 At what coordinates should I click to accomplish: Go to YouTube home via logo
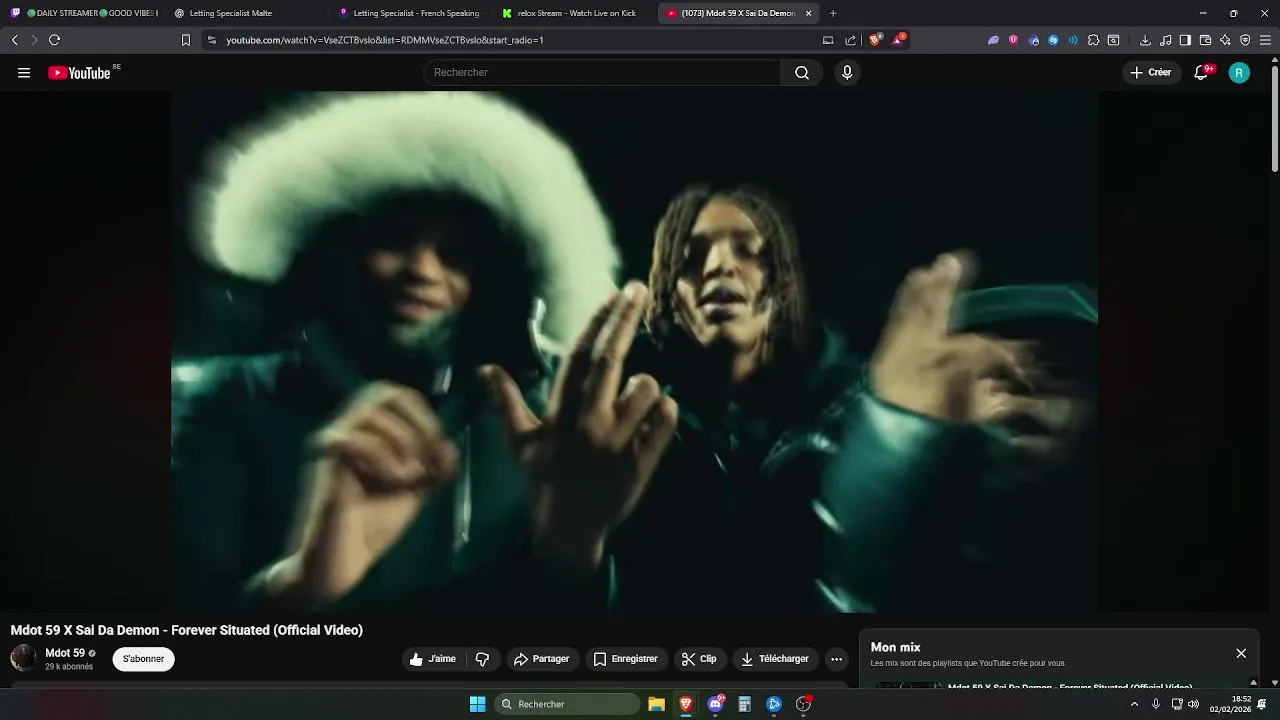coord(79,73)
